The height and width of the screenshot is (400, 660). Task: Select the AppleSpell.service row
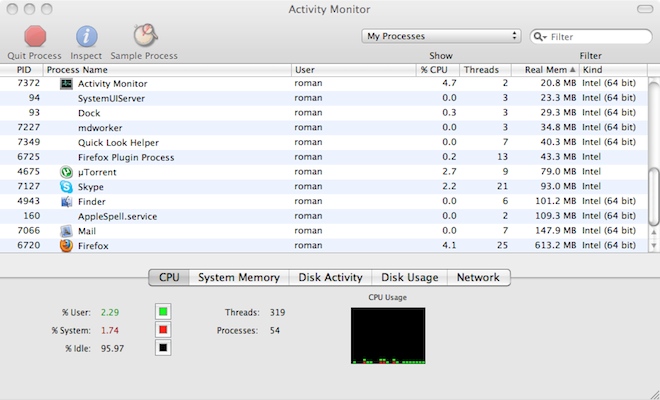coord(324,216)
